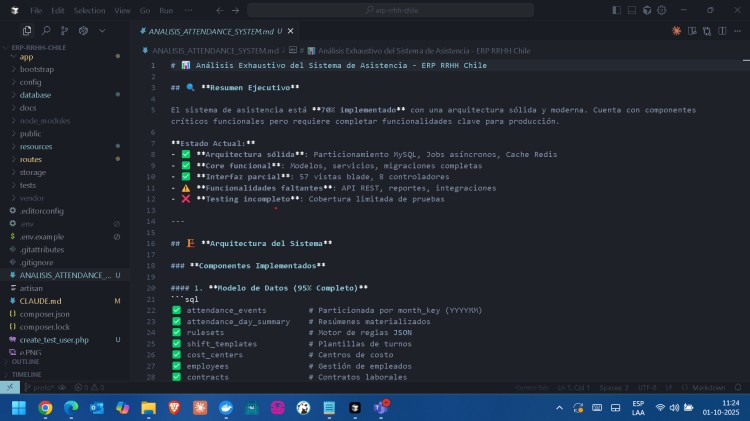The height and width of the screenshot is (421, 750).
Task: Open the Selection menu
Action: pos(89,10)
